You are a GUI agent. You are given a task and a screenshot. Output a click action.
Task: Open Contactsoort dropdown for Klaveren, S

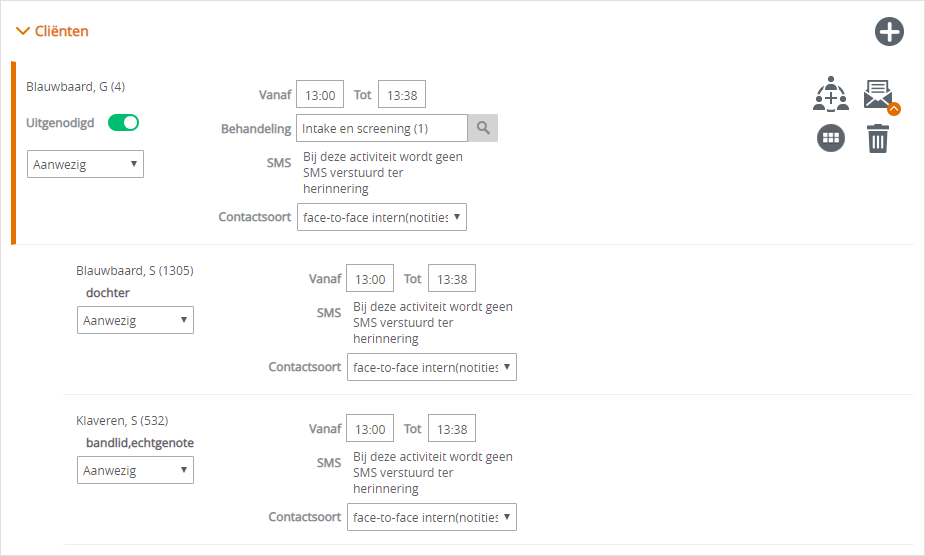[432, 517]
